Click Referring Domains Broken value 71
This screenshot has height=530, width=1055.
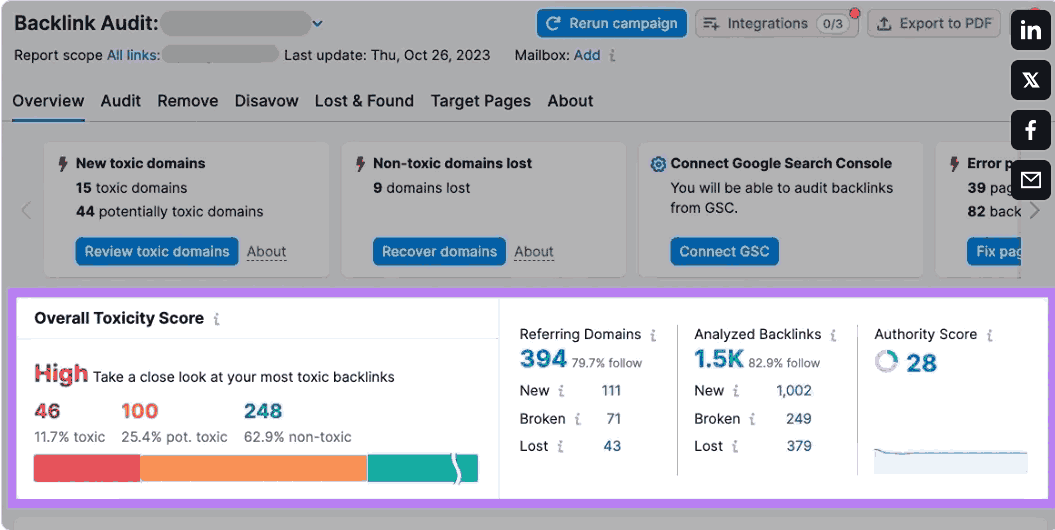[614, 419]
